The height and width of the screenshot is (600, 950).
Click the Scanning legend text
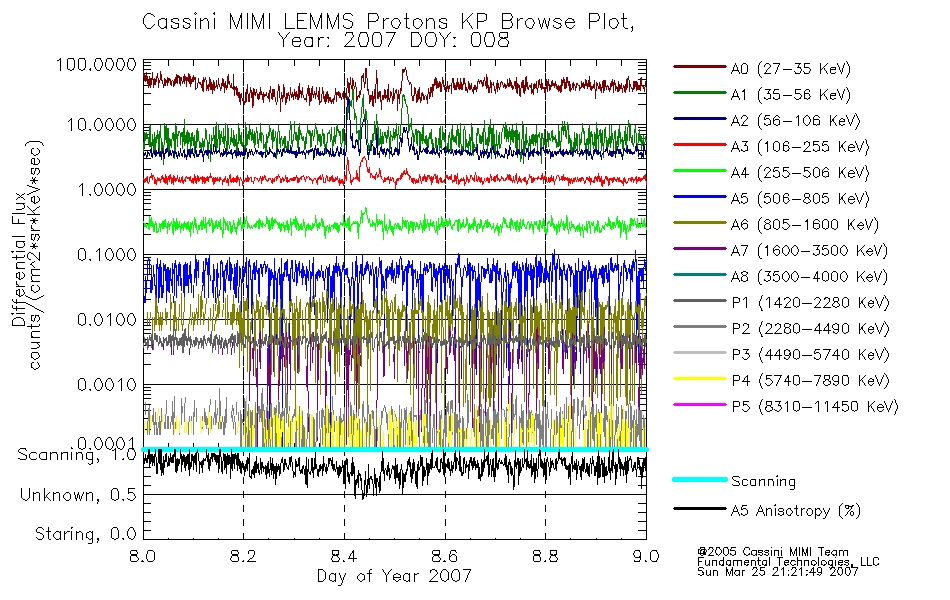[x=763, y=482]
